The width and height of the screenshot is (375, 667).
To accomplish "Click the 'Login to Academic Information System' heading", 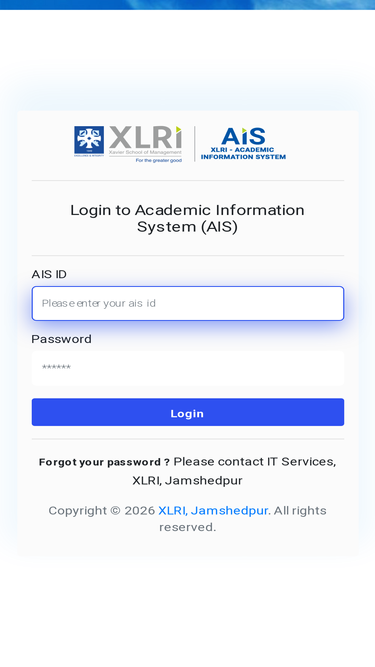I will pos(187,218).
